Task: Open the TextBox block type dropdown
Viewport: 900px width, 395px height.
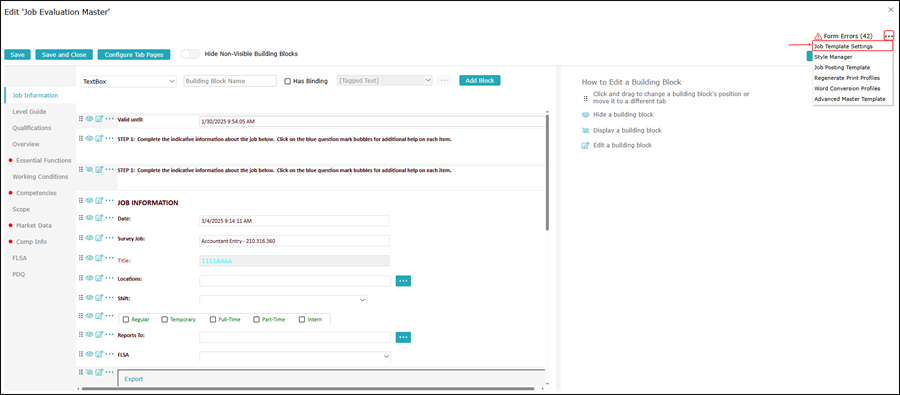Action: click(x=129, y=82)
